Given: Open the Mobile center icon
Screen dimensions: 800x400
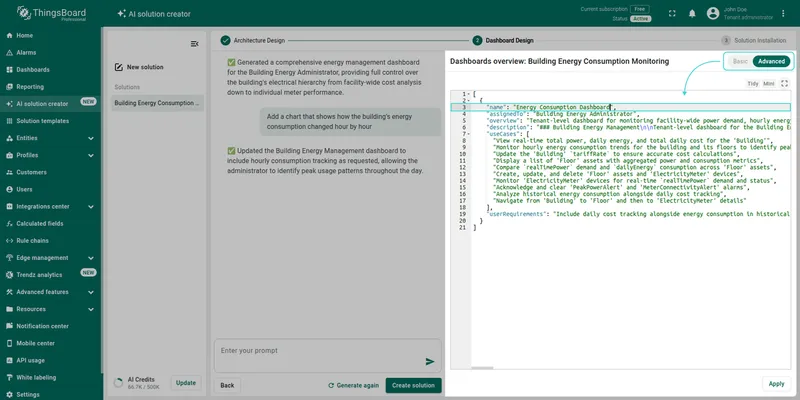Looking at the screenshot, I should pyautogui.click(x=9, y=343).
